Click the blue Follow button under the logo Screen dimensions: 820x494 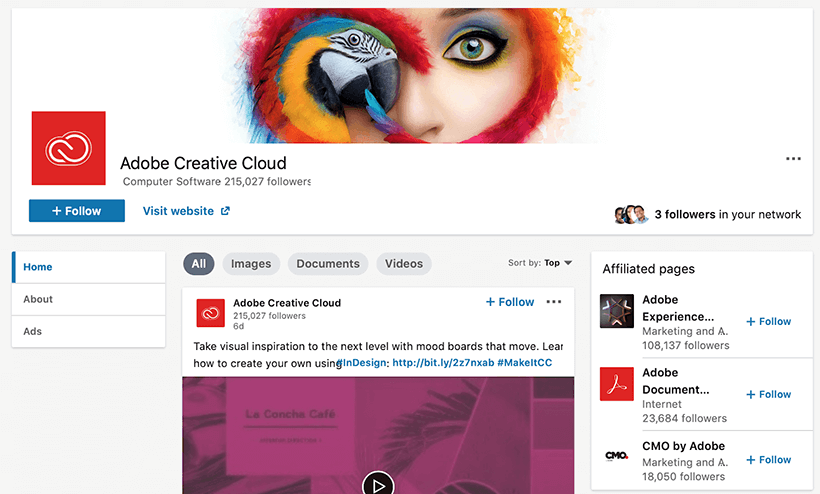click(77, 211)
